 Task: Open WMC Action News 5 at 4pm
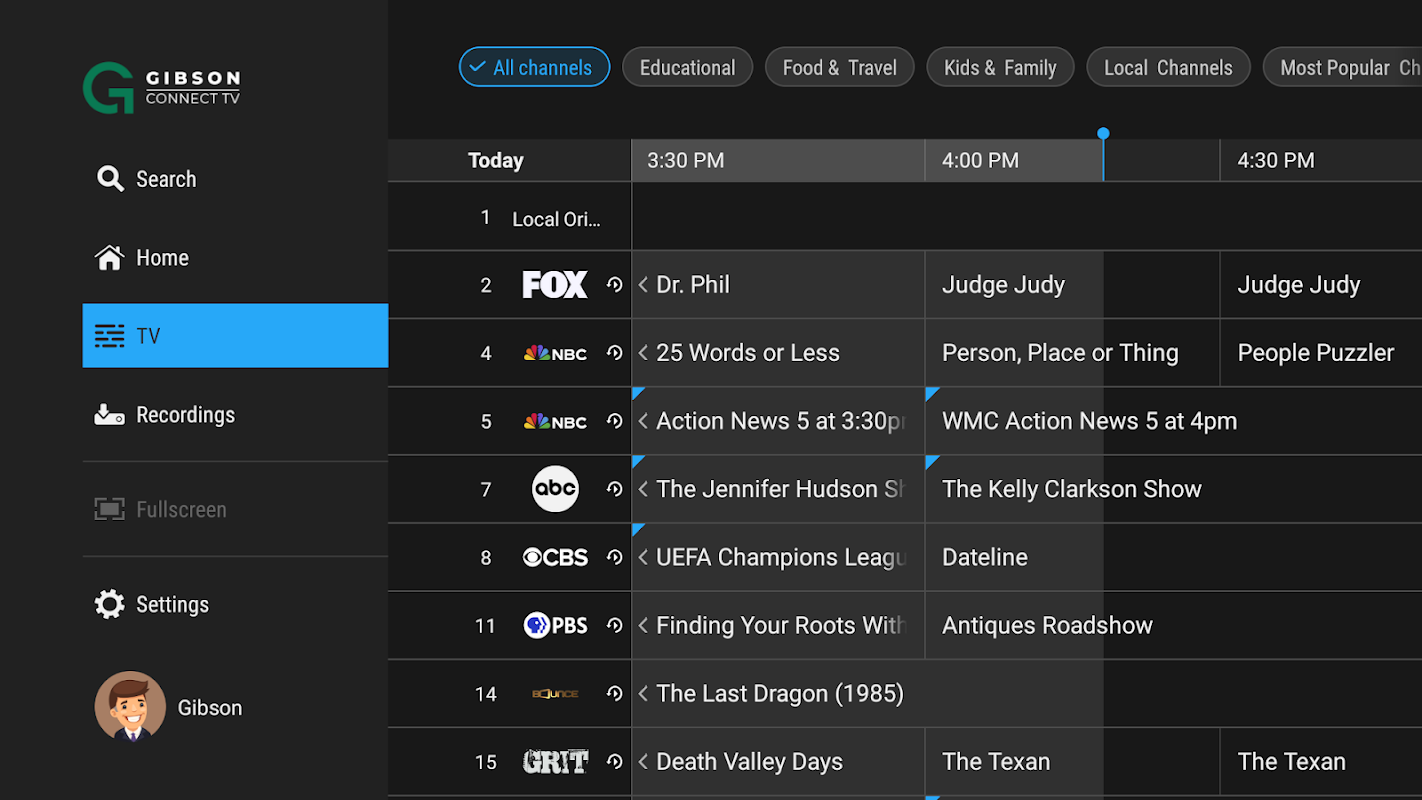point(1174,421)
